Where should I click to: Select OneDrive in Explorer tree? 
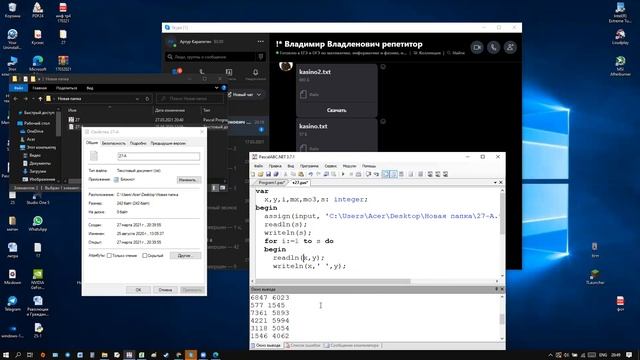click(35, 131)
